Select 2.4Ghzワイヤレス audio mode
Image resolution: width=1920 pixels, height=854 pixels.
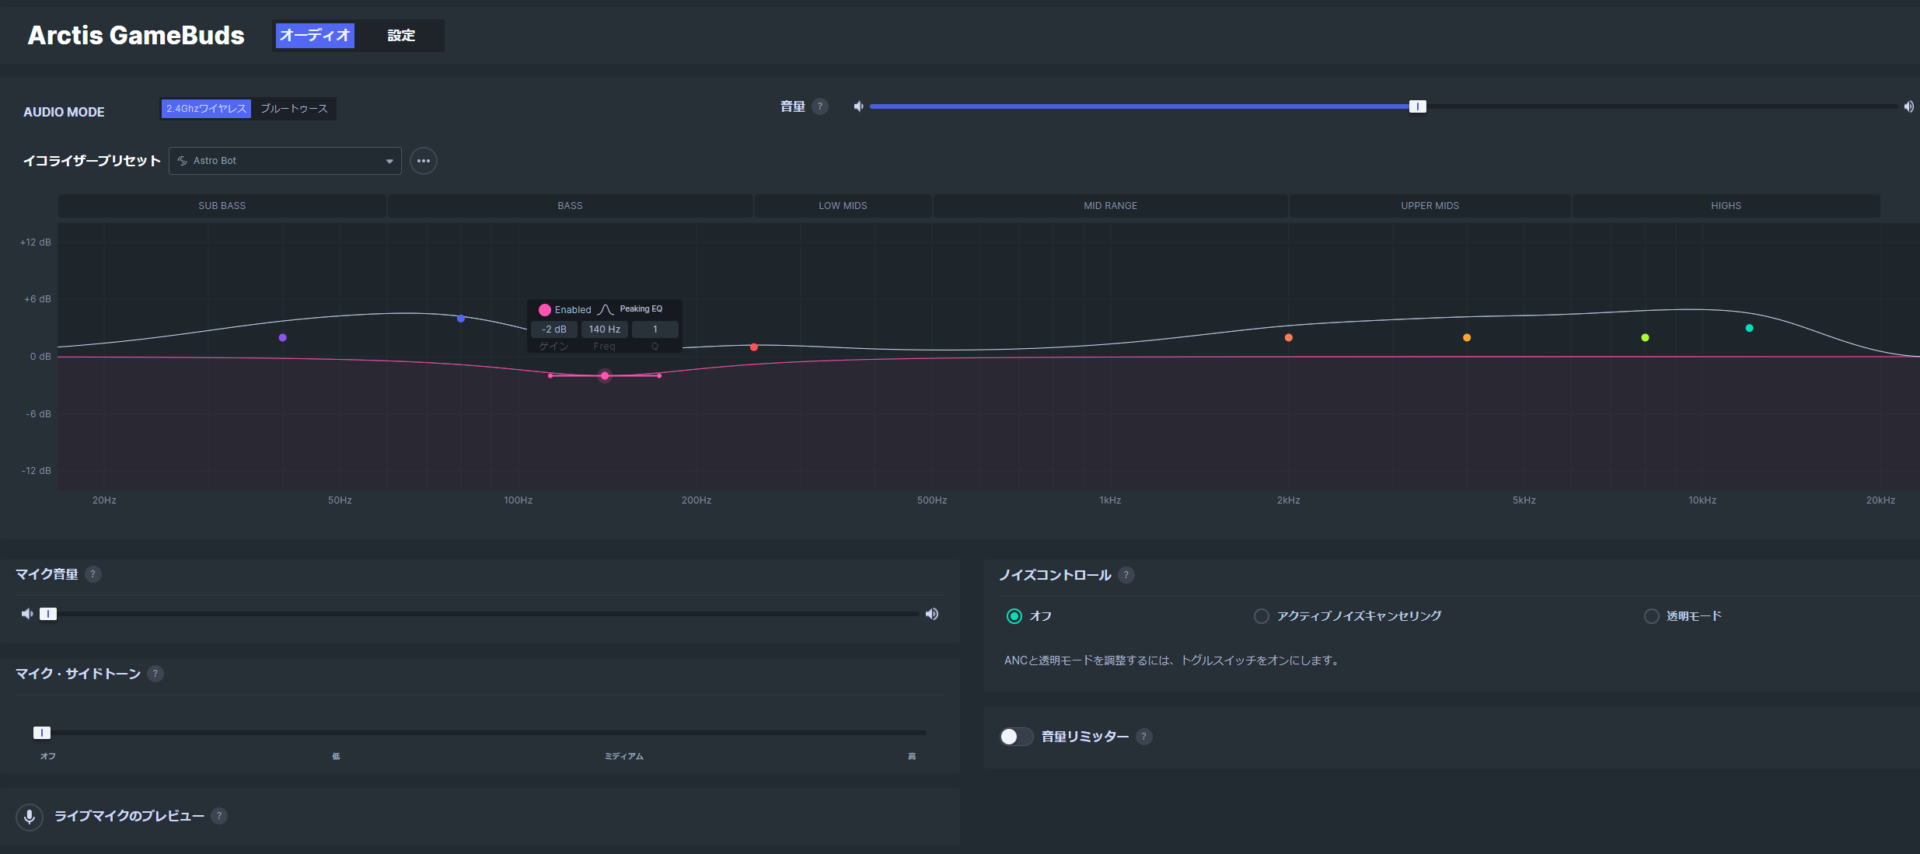pyautogui.click(x=206, y=109)
